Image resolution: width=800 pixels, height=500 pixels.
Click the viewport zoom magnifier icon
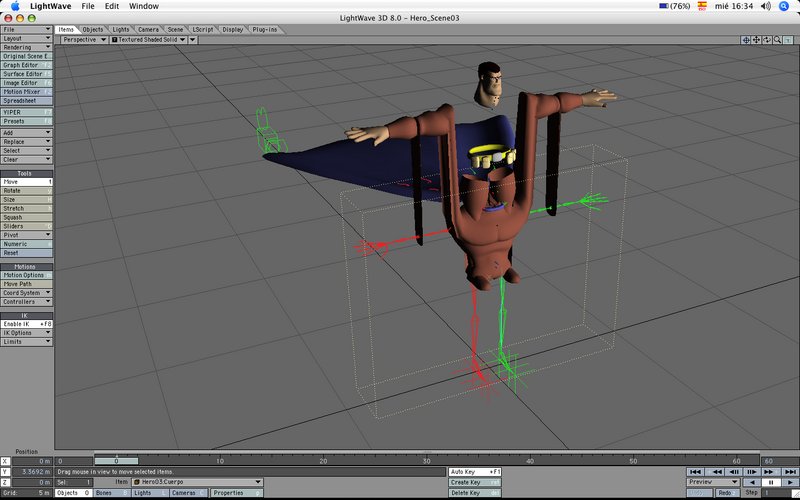click(x=778, y=40)
